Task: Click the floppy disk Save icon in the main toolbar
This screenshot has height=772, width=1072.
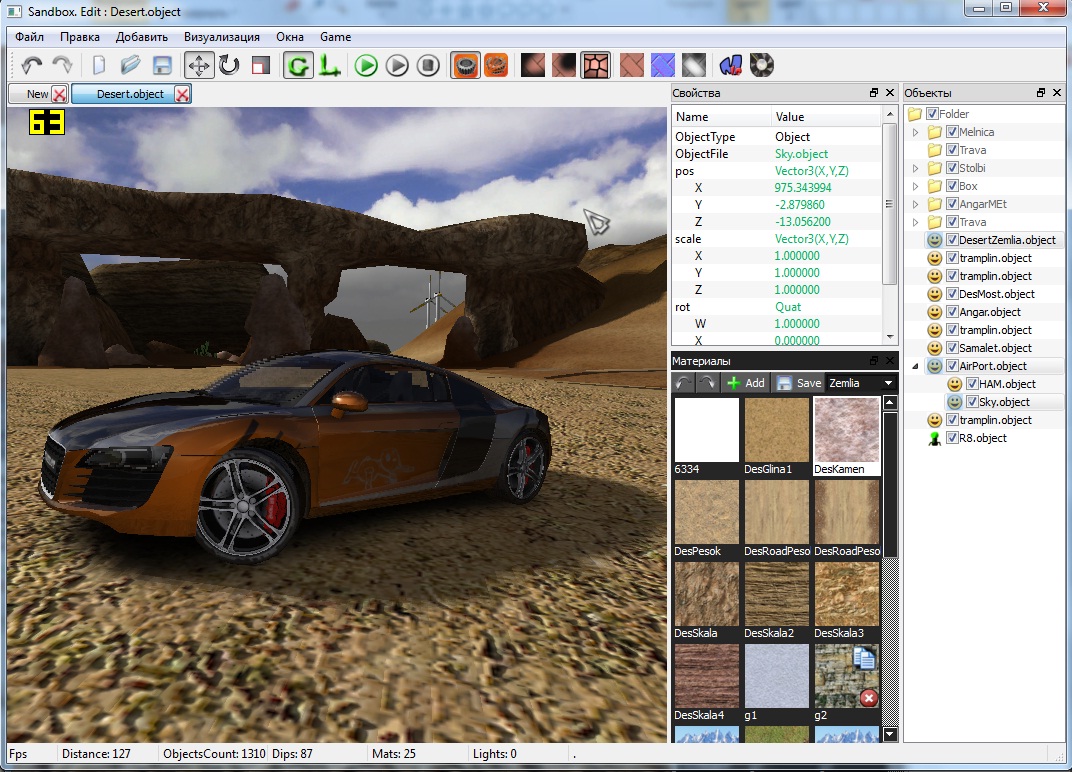Action: [x=161, y=66]
